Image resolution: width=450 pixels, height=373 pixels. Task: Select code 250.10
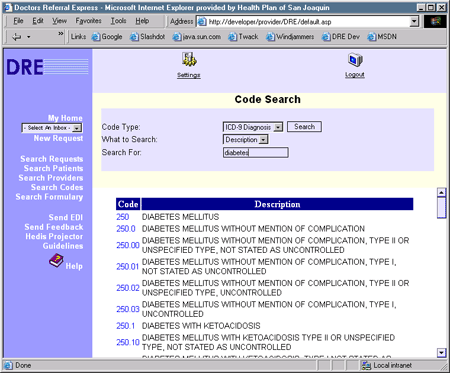point(128,342)
